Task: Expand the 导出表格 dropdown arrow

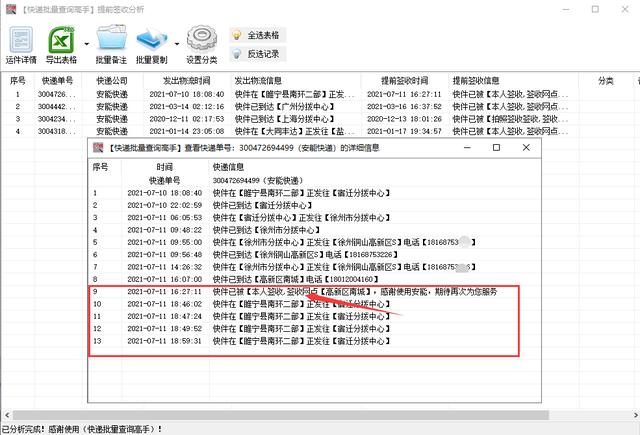Action: pyautogui.click(x=87, y=43)
